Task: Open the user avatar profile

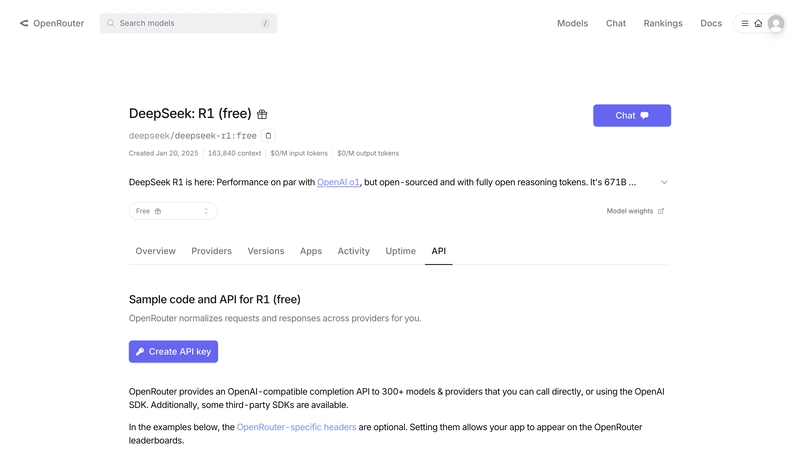Action: 776,23
